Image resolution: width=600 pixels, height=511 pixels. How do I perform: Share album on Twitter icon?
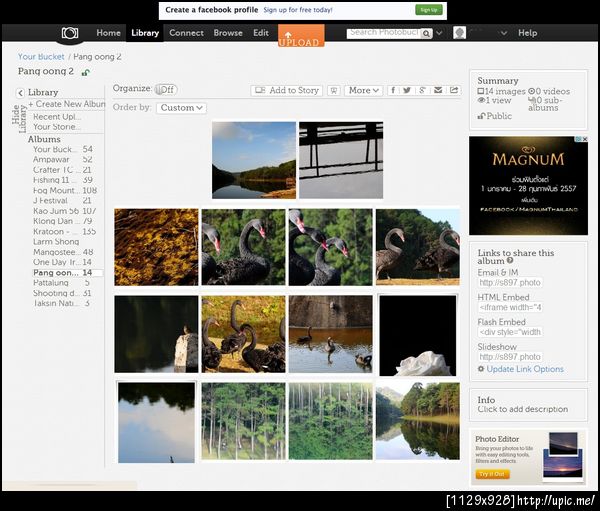[407, 90]
